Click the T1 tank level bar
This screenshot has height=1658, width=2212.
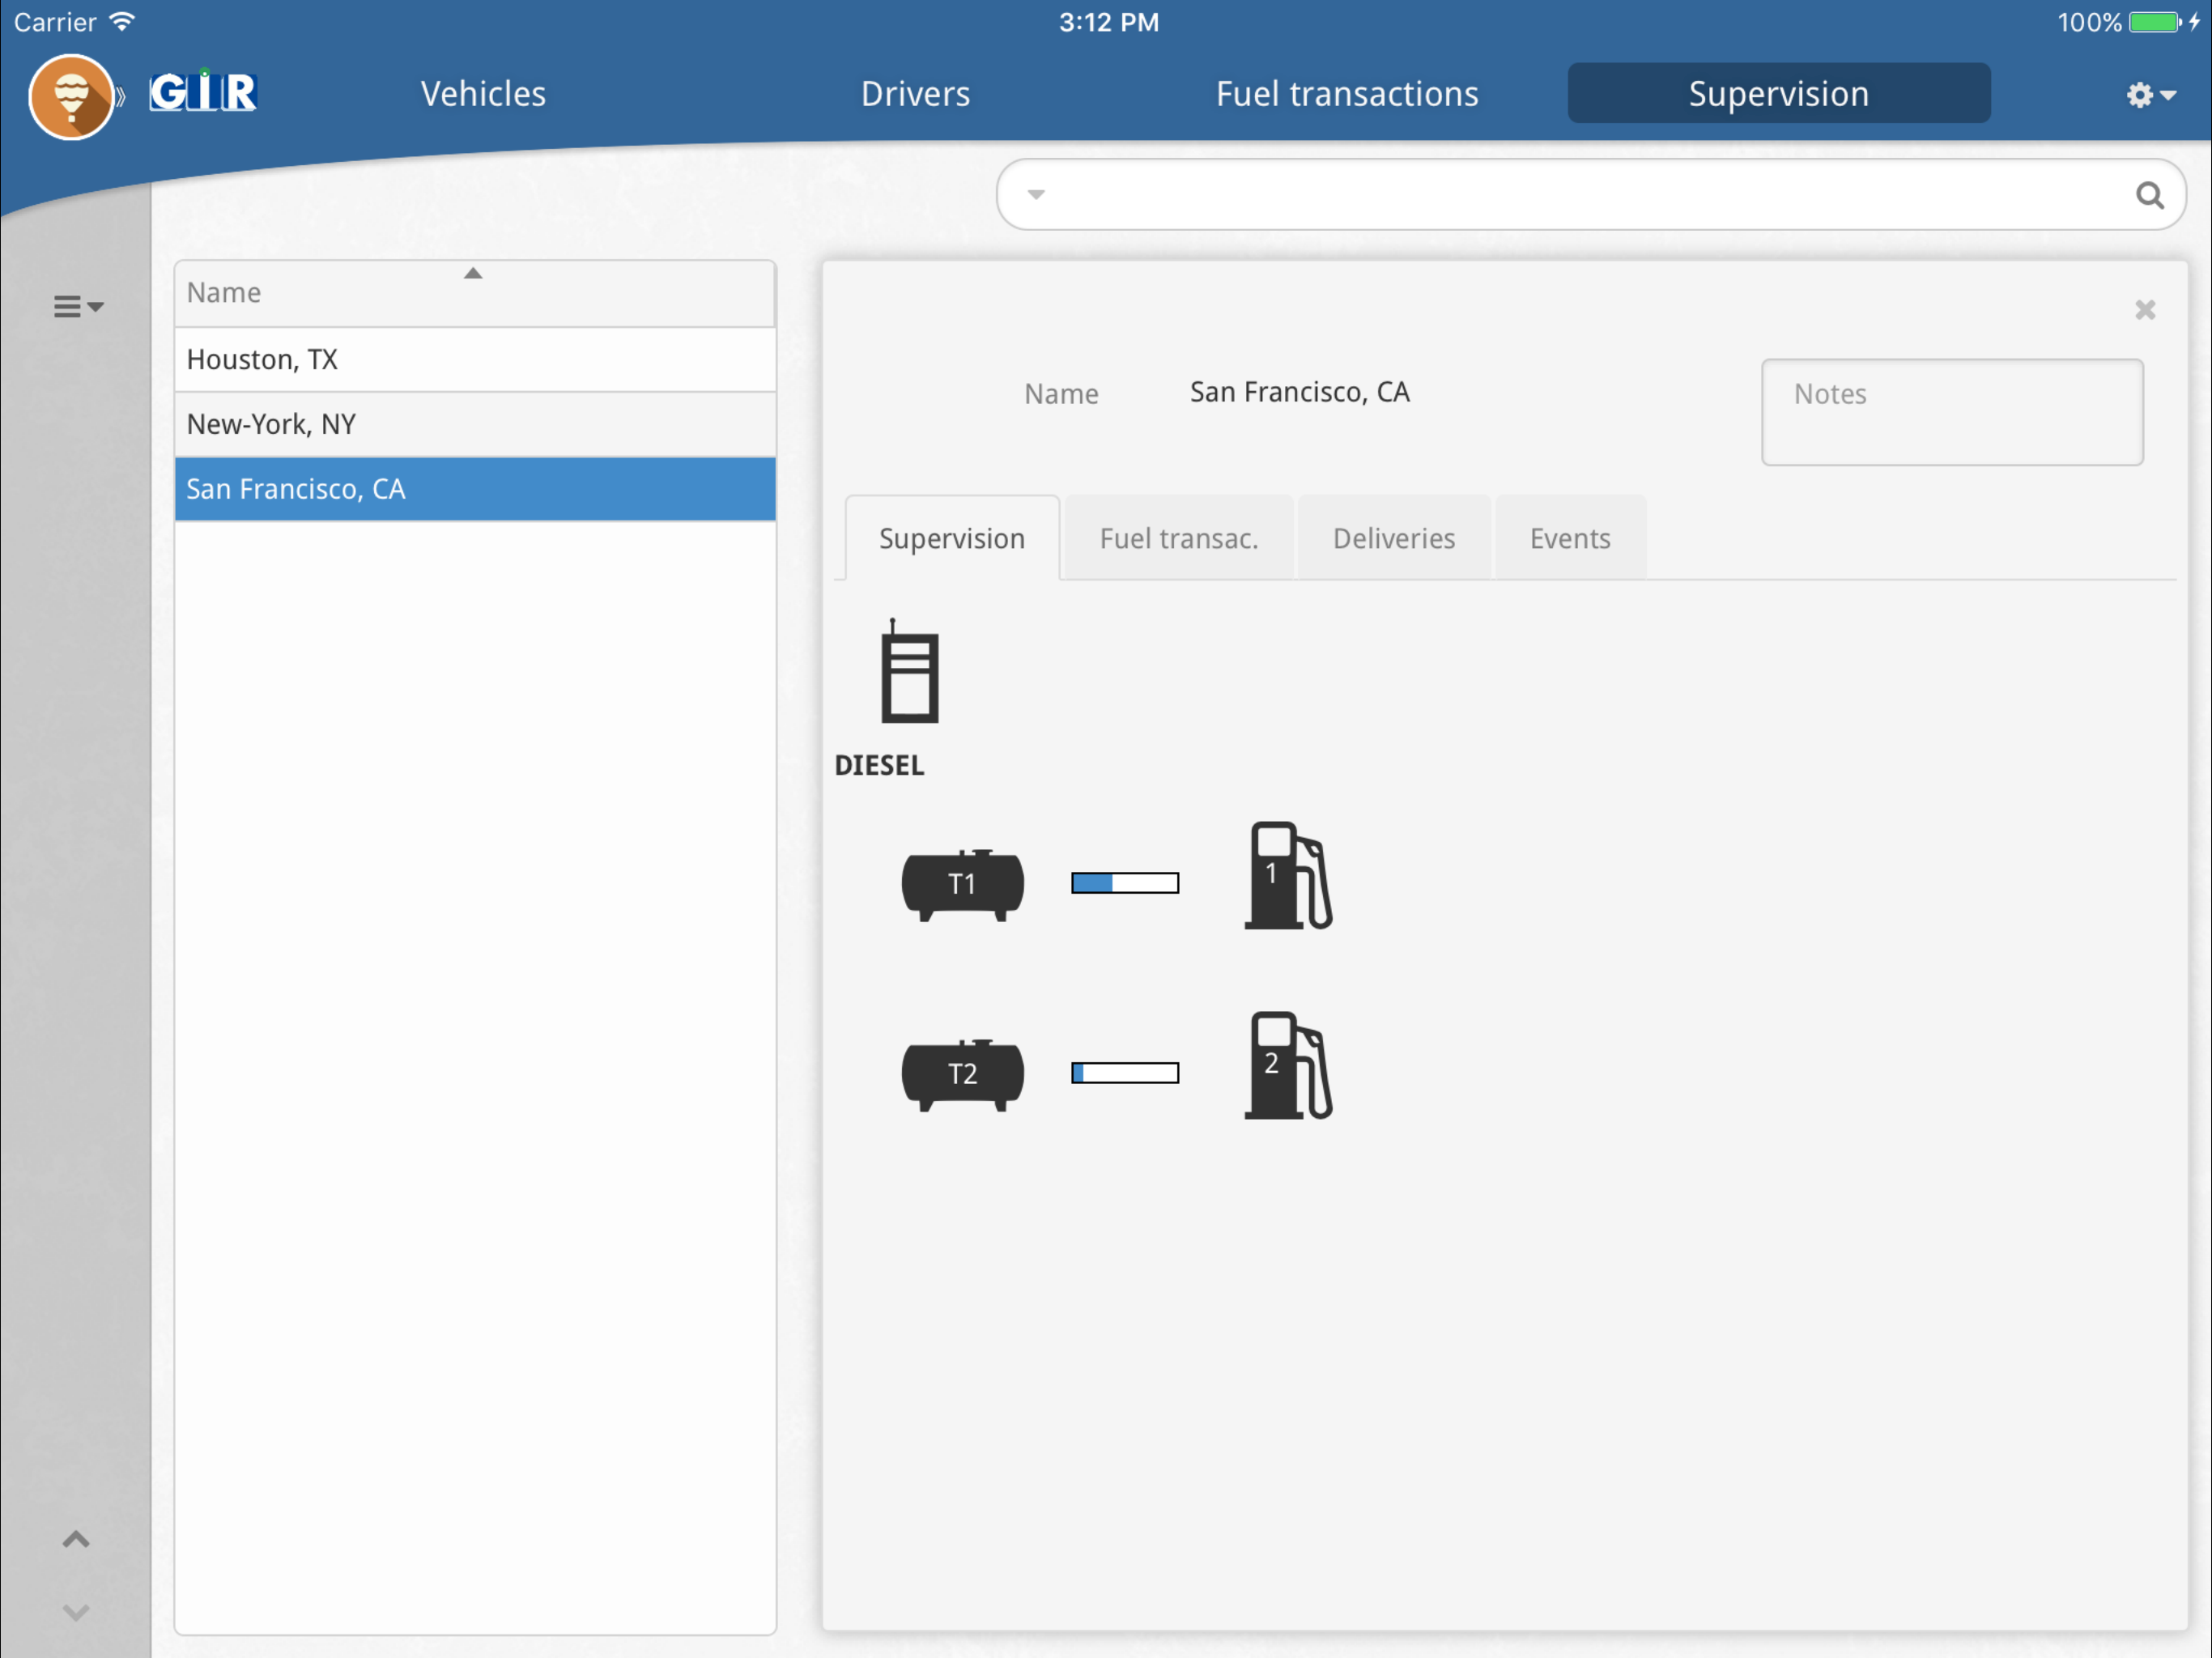point(1125,883)
